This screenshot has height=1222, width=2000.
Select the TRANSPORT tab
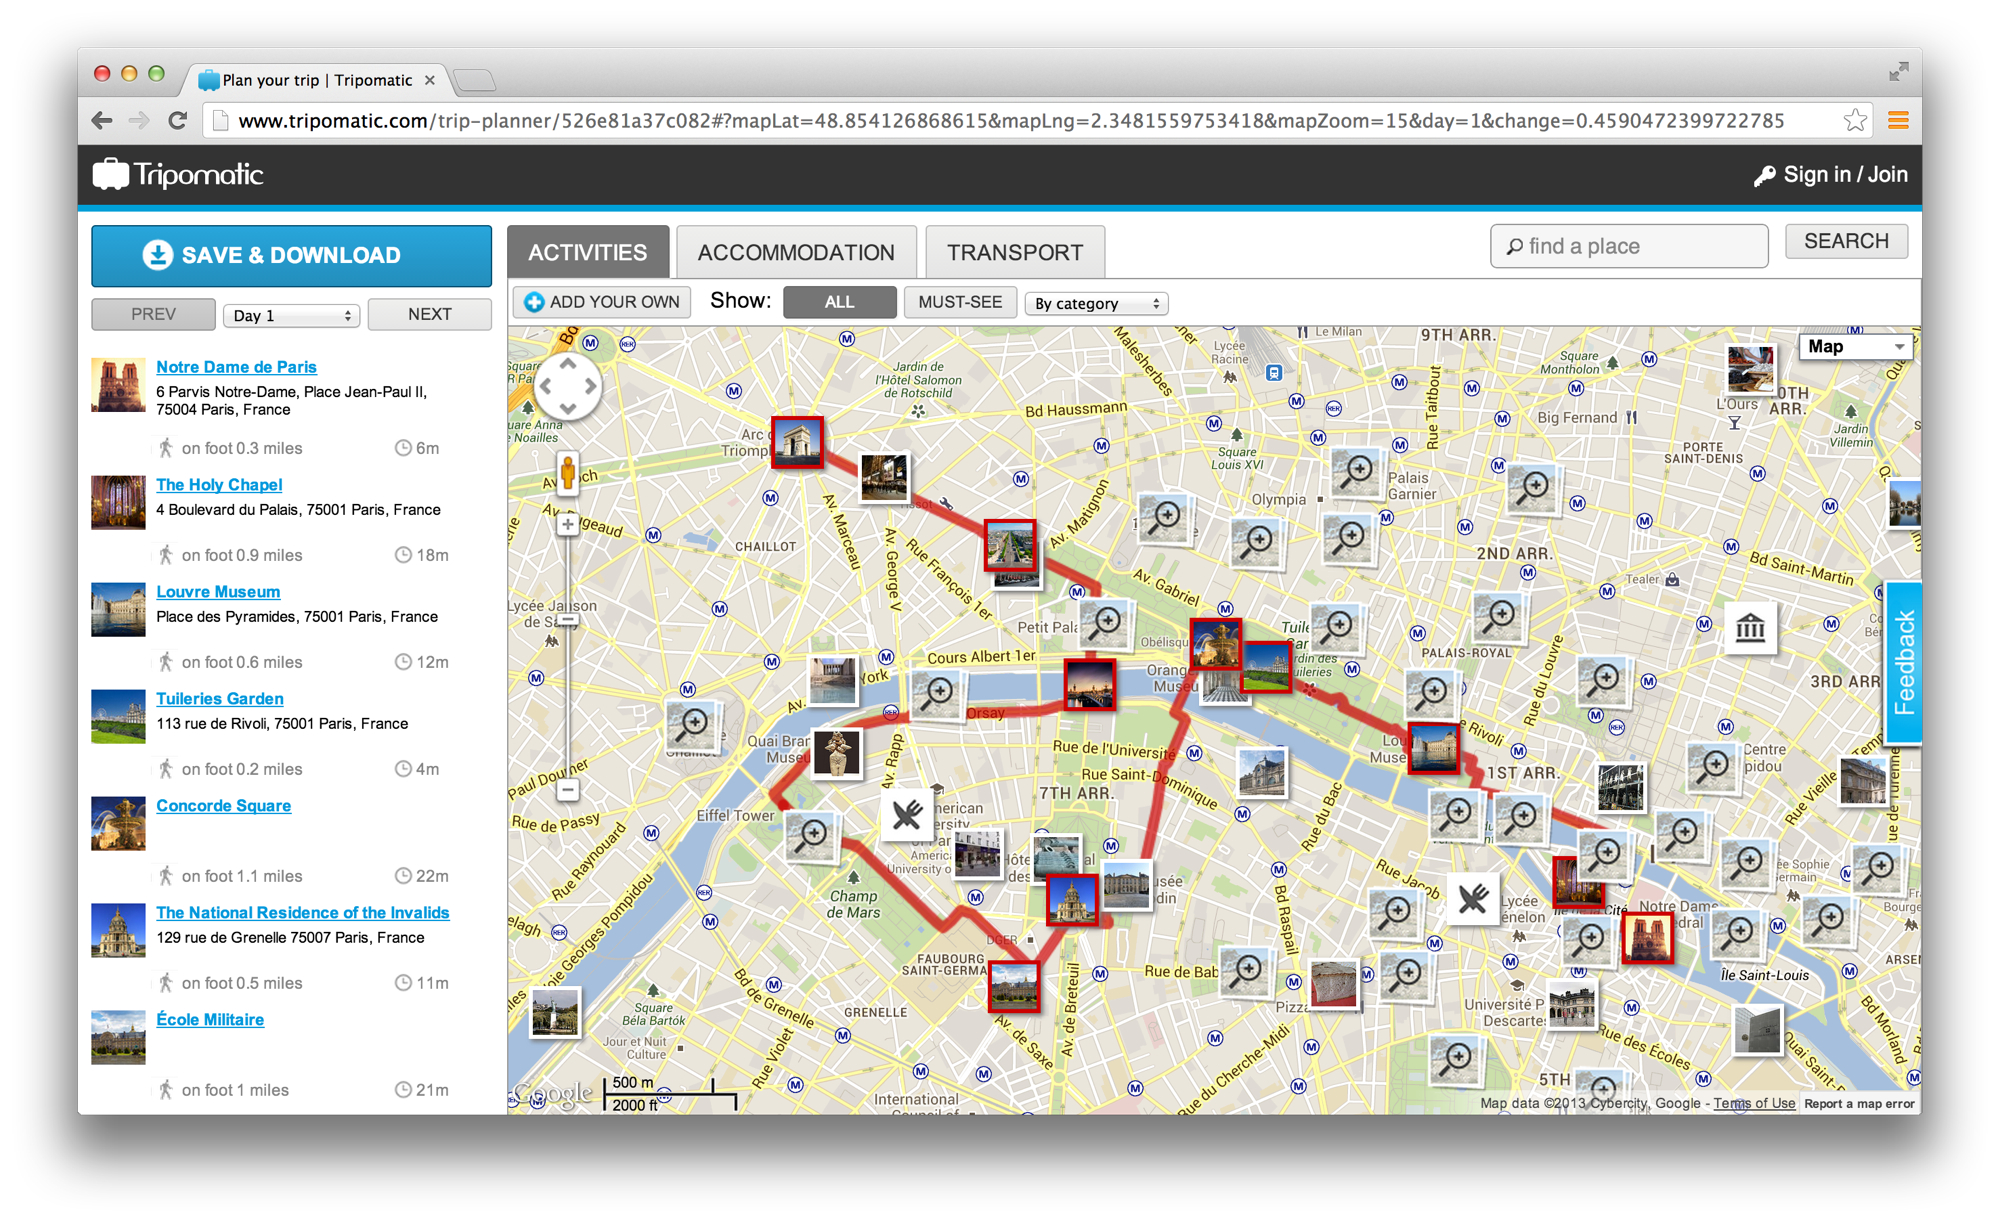[x=1015, y=252]
